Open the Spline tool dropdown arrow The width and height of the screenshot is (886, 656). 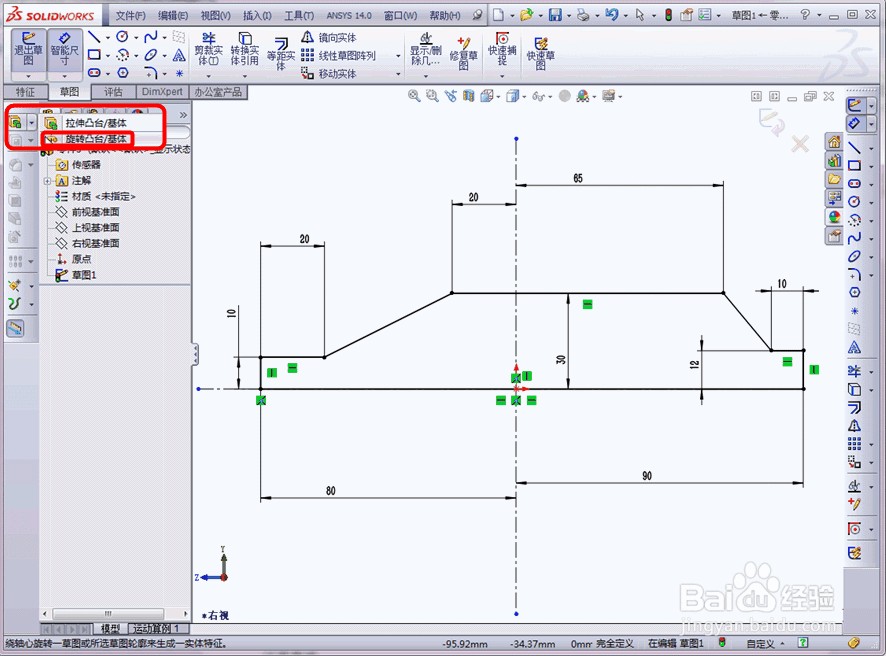click(164, 38)
